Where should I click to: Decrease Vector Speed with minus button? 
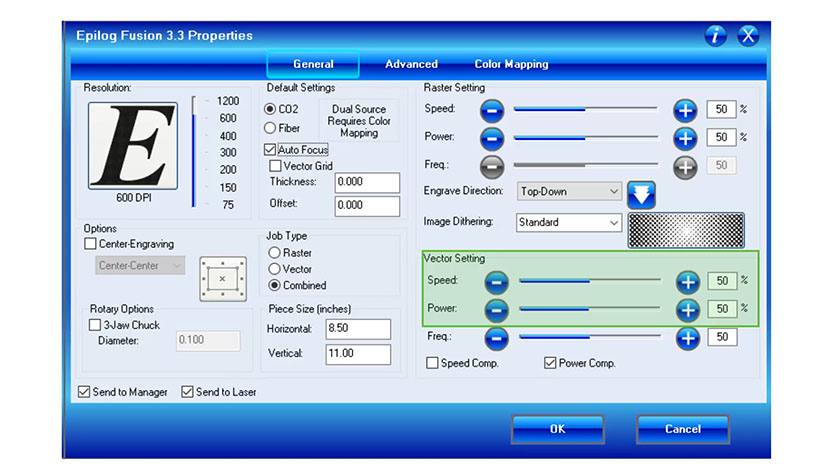pos(497,282)
